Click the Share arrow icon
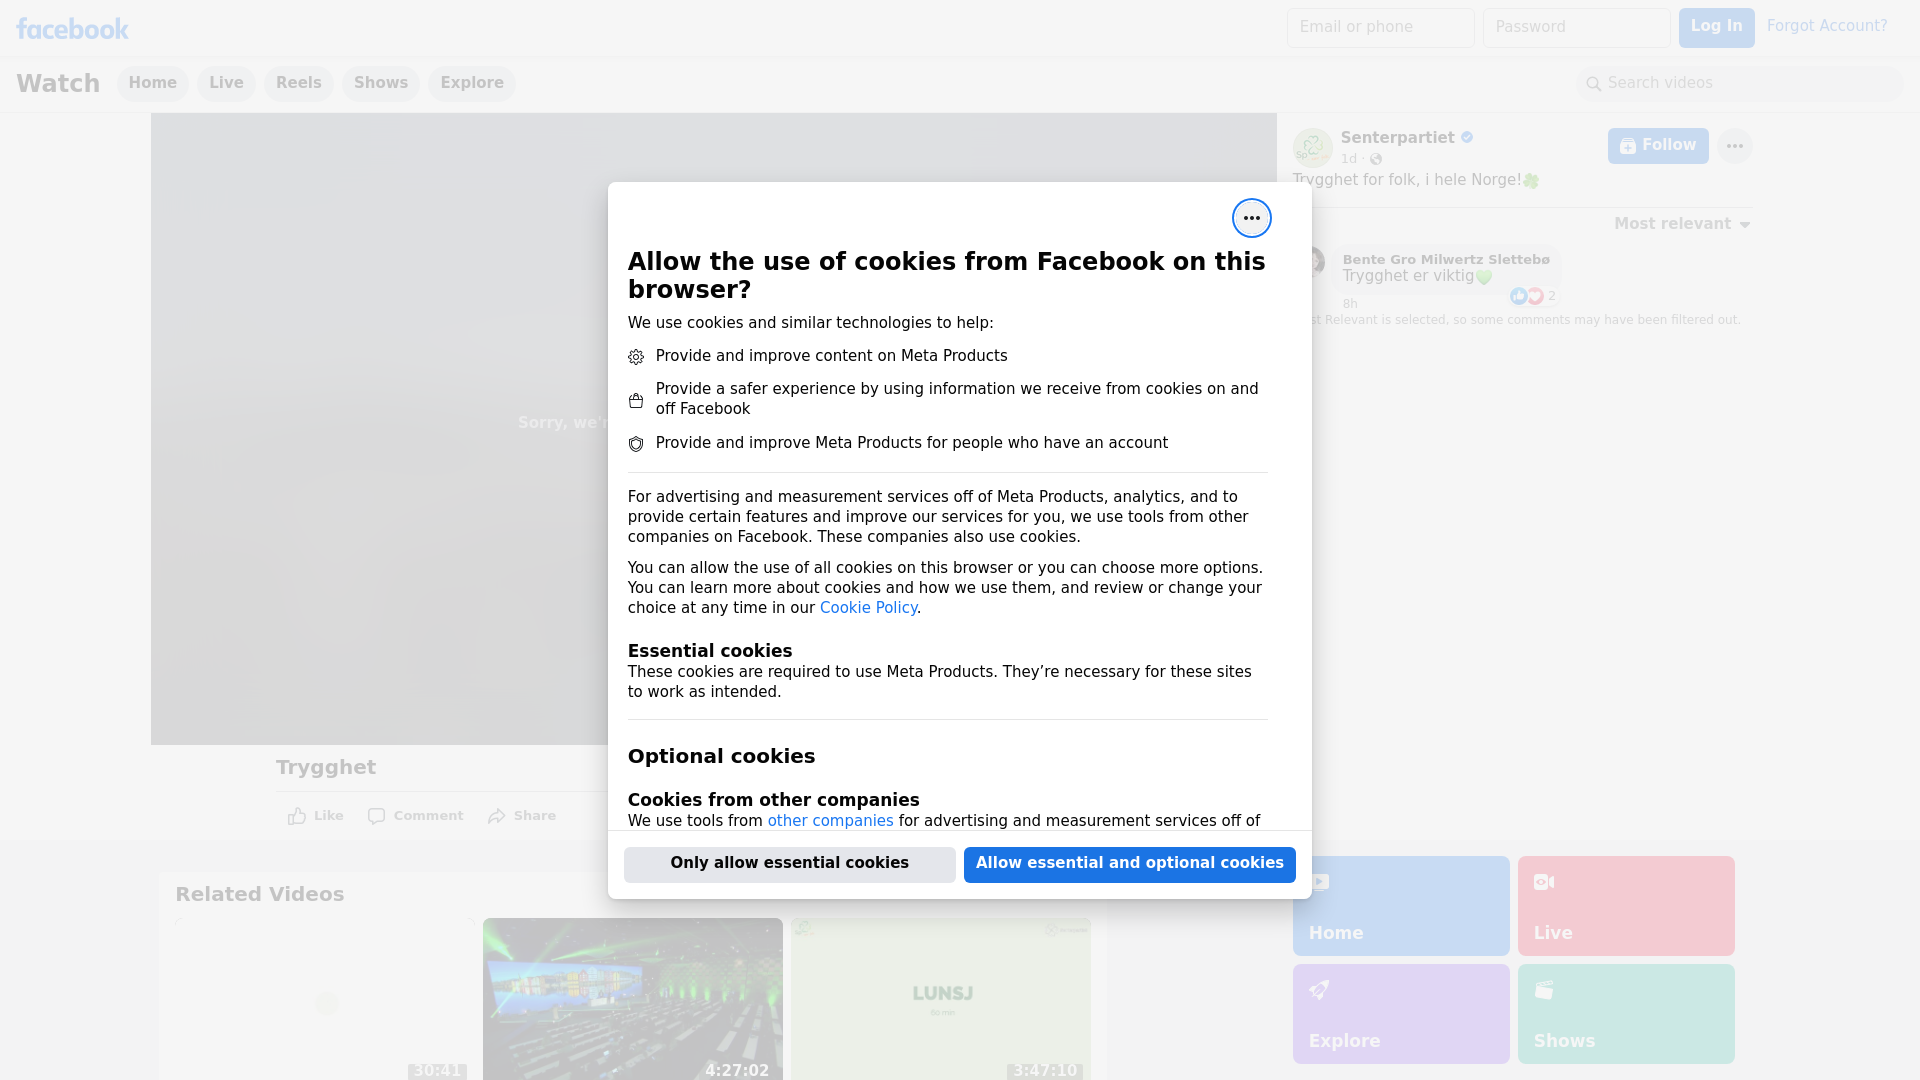 (496, 816)
